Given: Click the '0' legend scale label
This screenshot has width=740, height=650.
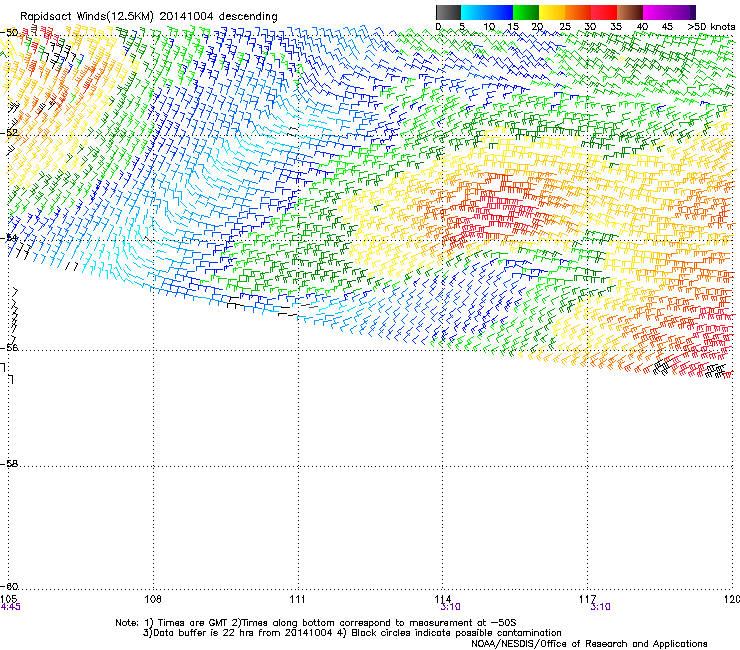Looking at the screenshot, I should 438,26.
